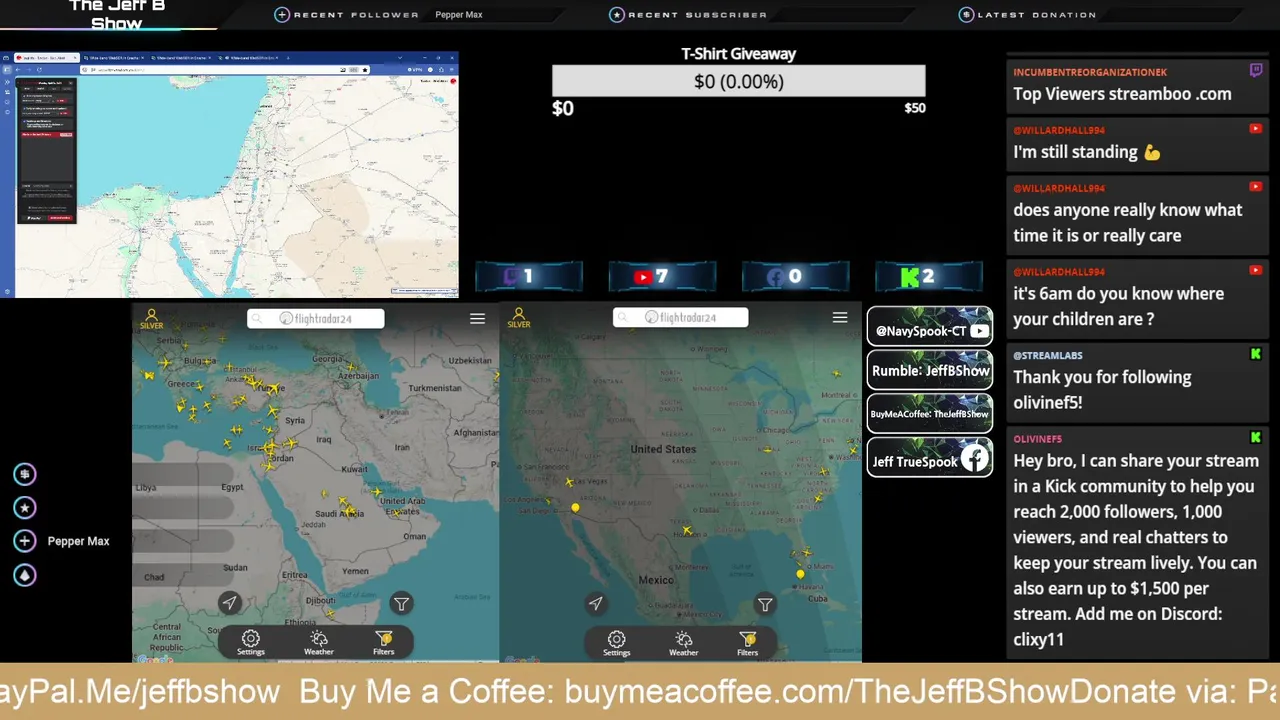This screenshot has width=1280, height=720.
Task: Click the yellow marker near Miami
Action: 800,574
